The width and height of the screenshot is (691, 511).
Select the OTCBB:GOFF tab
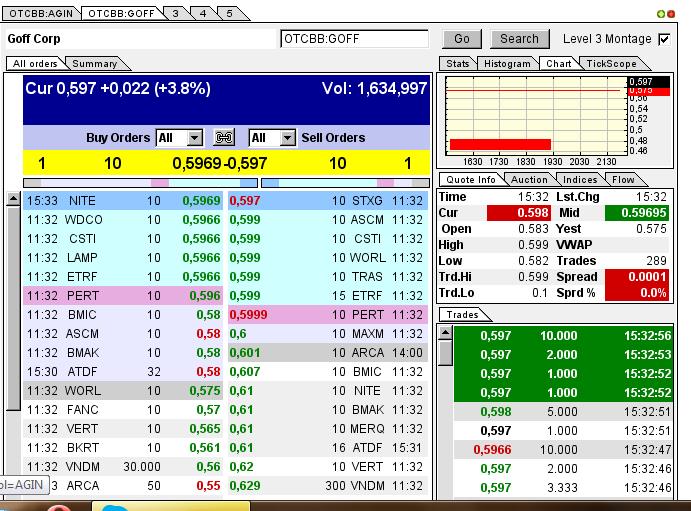pyautogui.click(x=121, y=14)
